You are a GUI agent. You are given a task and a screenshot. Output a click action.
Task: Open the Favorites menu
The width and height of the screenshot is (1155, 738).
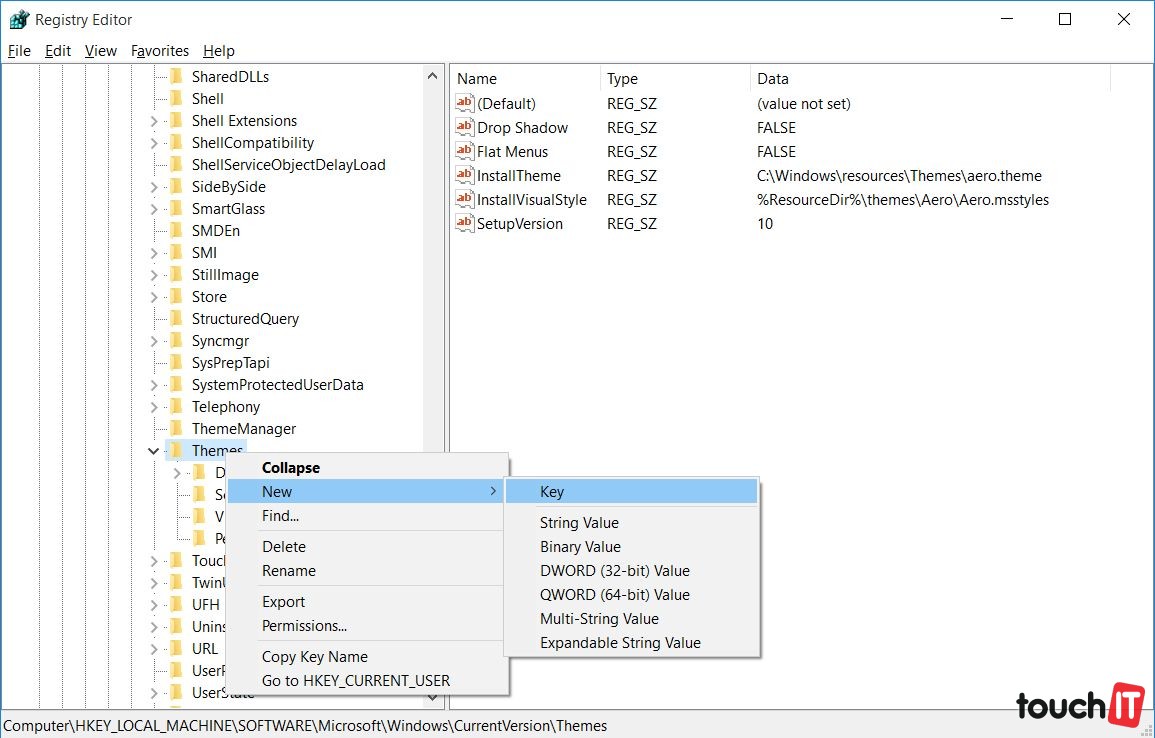coord(159,51)
